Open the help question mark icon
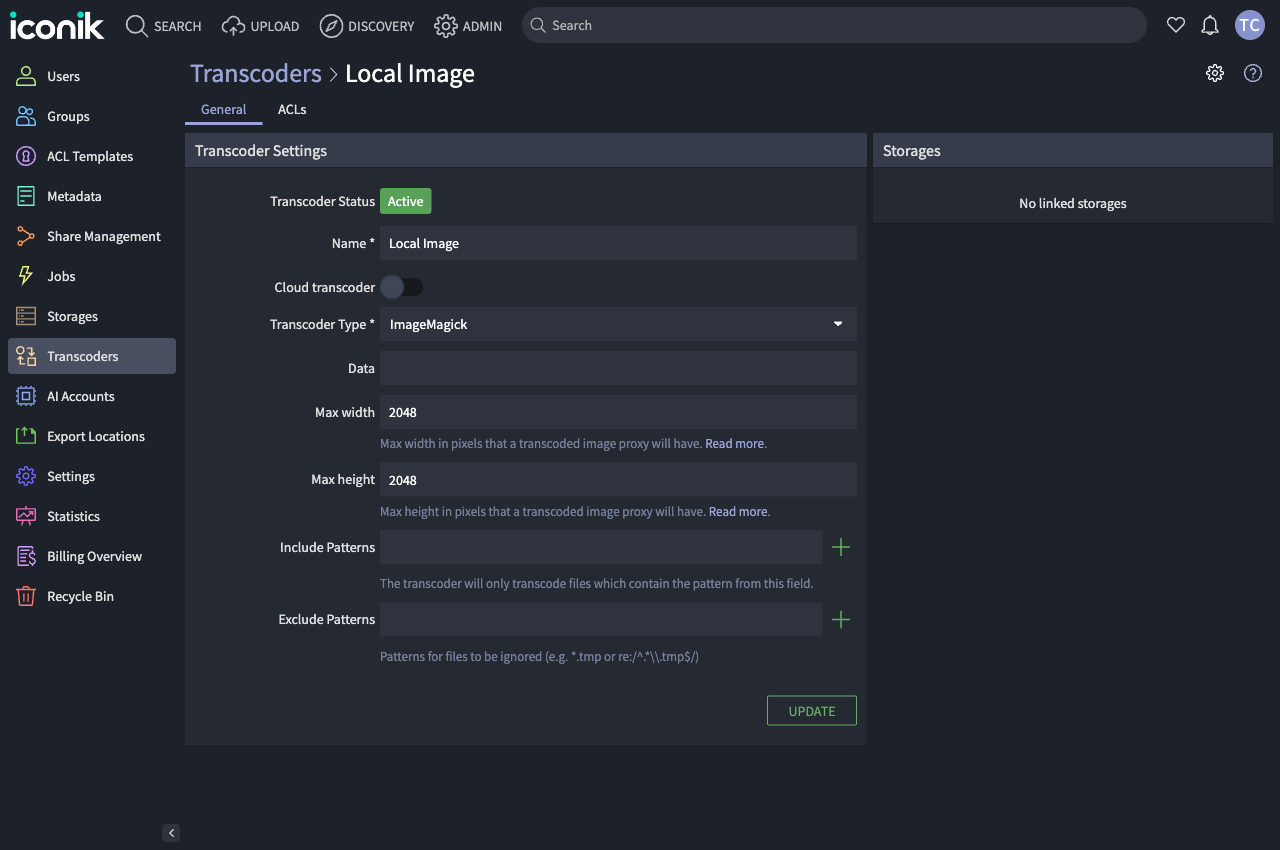Viewport: 1280px width, 850px height. point(1253,73)
